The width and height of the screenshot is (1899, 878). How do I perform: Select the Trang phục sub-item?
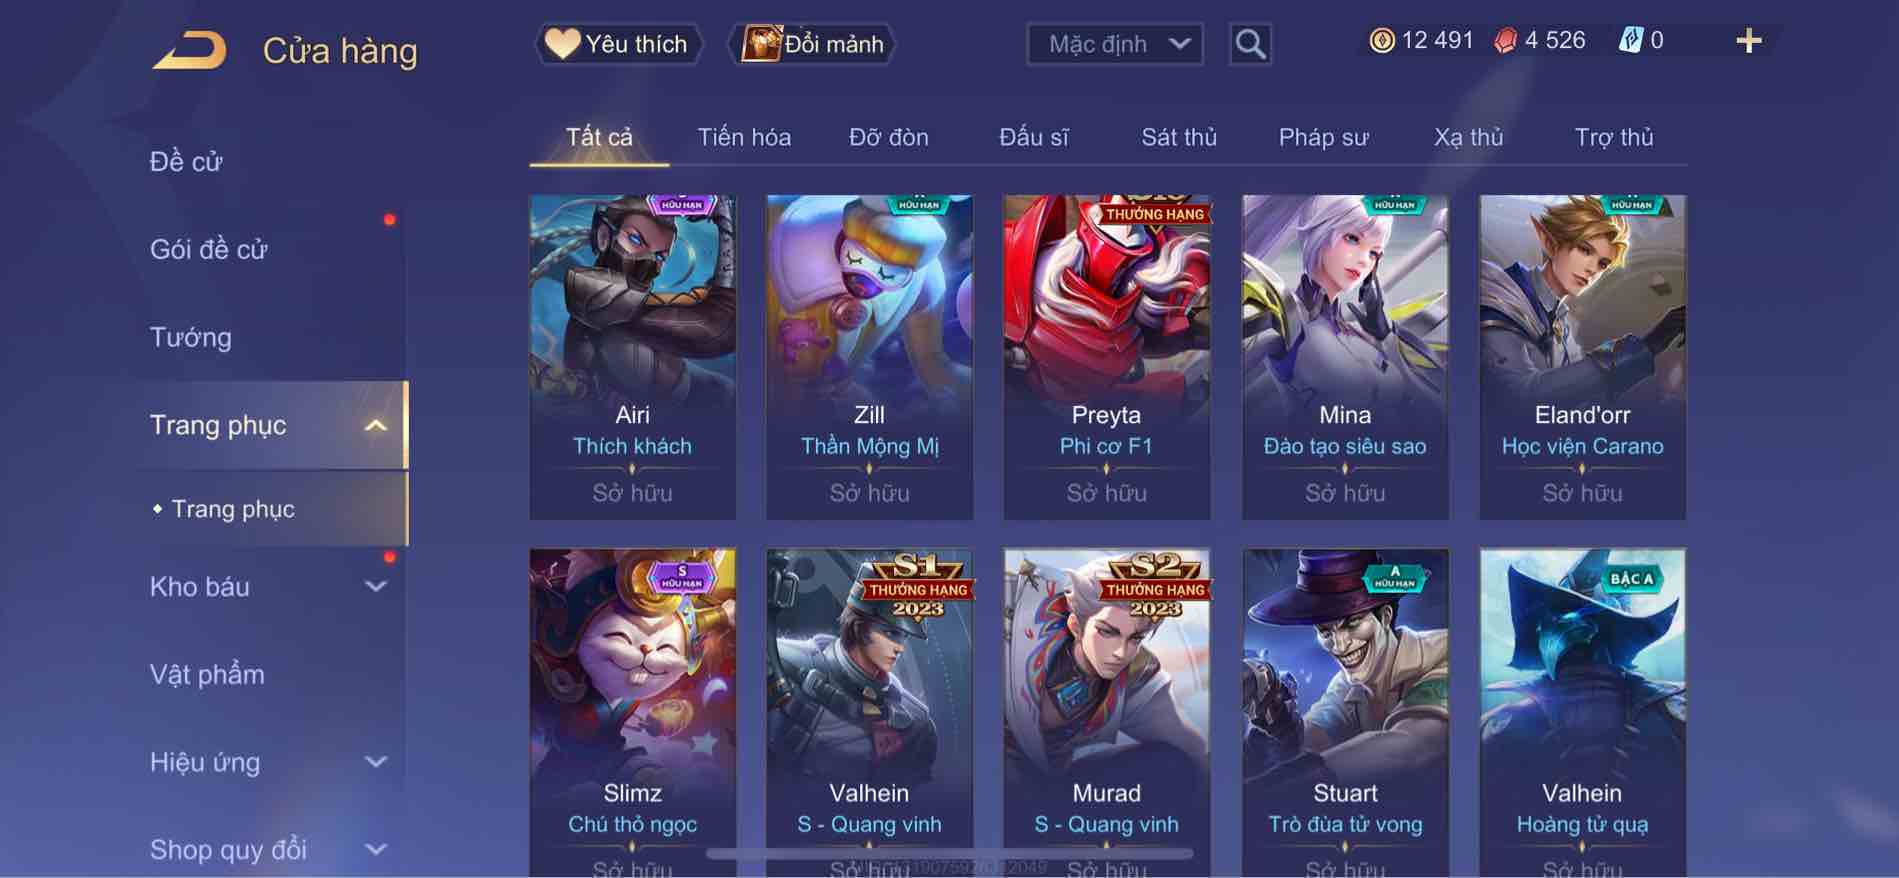[x=233, y=509]
